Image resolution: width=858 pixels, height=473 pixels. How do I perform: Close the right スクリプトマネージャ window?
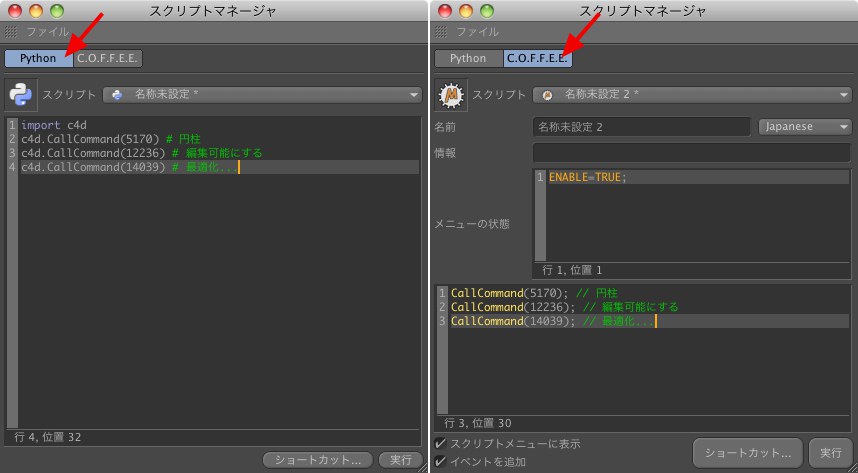pyautogui.click(x=445, y=10)
